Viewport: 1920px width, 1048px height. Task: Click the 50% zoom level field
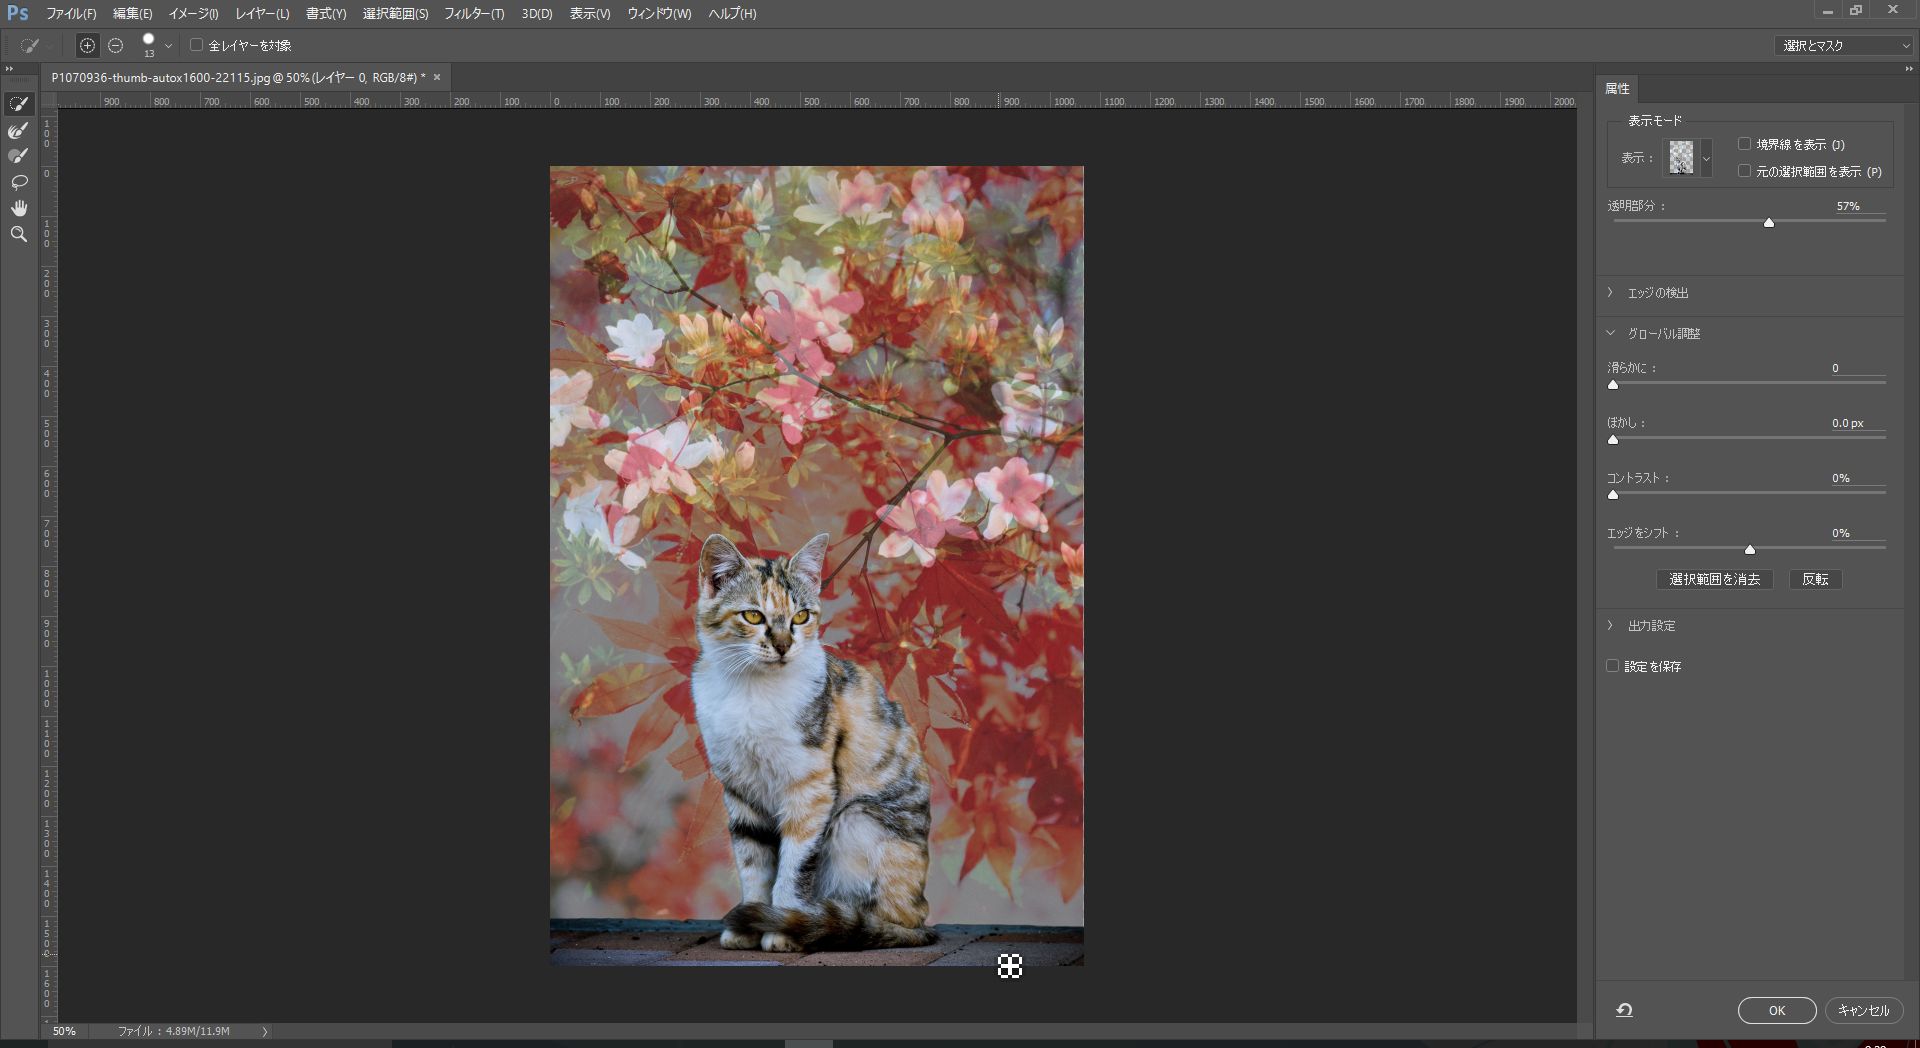click(x=64, y=1031)
